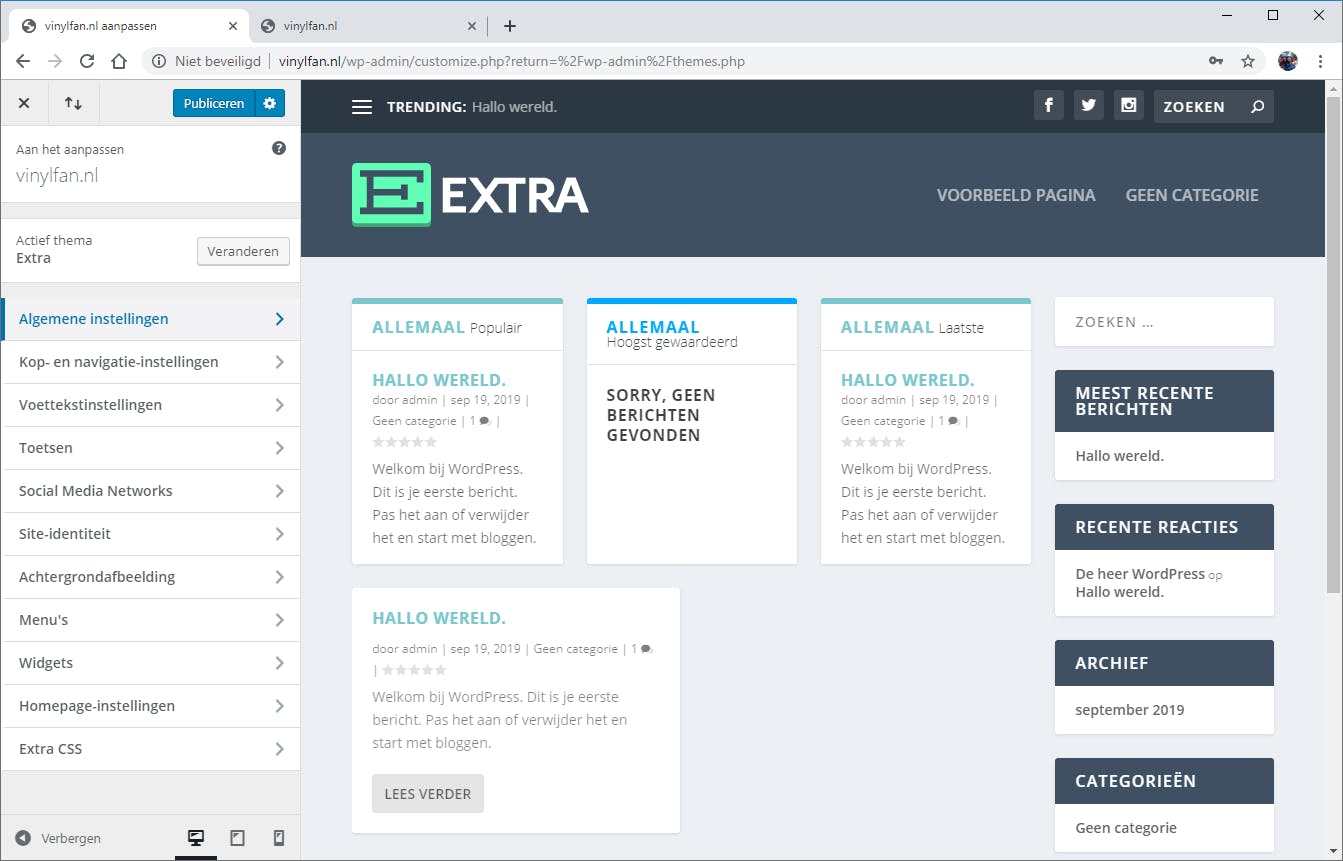Open Hallo wereld. under Meest Recente Berichten
The width and height of the screenshot is (1343, 861).
1120,456
